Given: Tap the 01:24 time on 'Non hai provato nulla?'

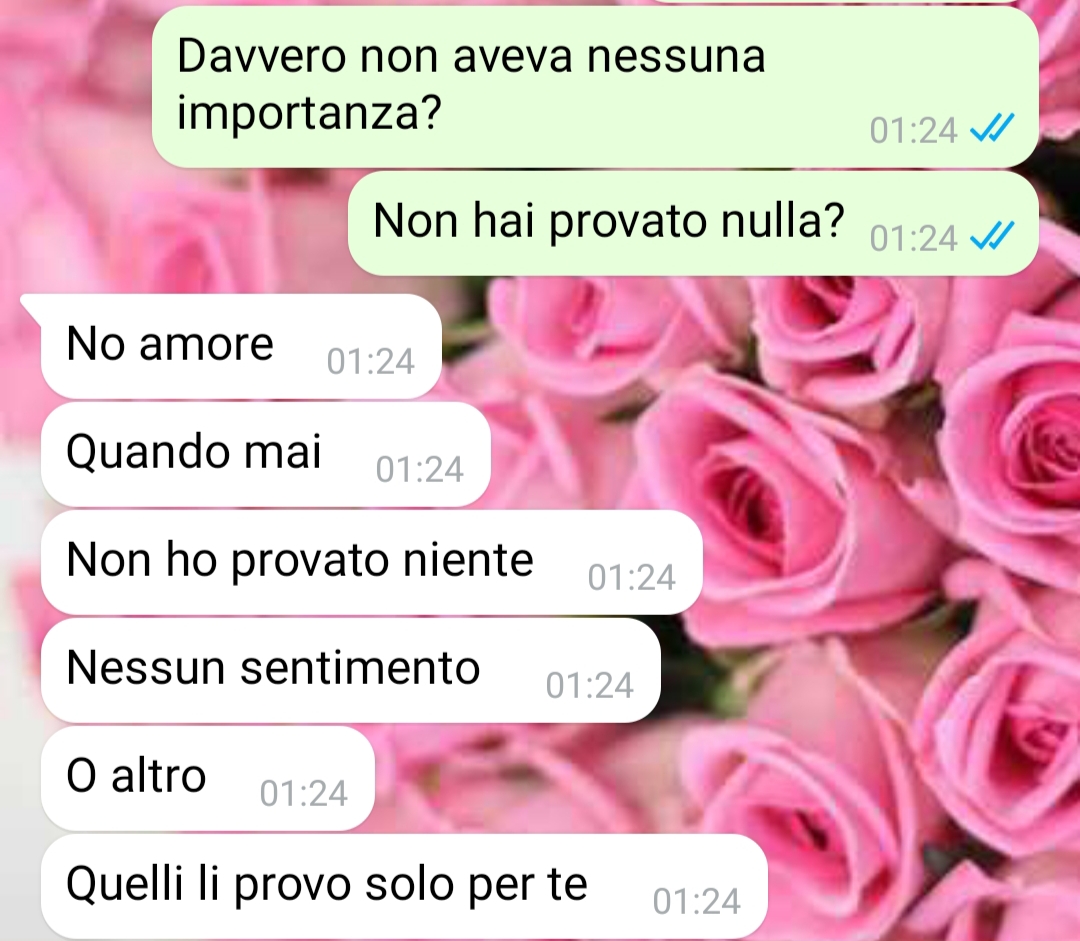Looking at the screenshot, I should click(913, 239).
